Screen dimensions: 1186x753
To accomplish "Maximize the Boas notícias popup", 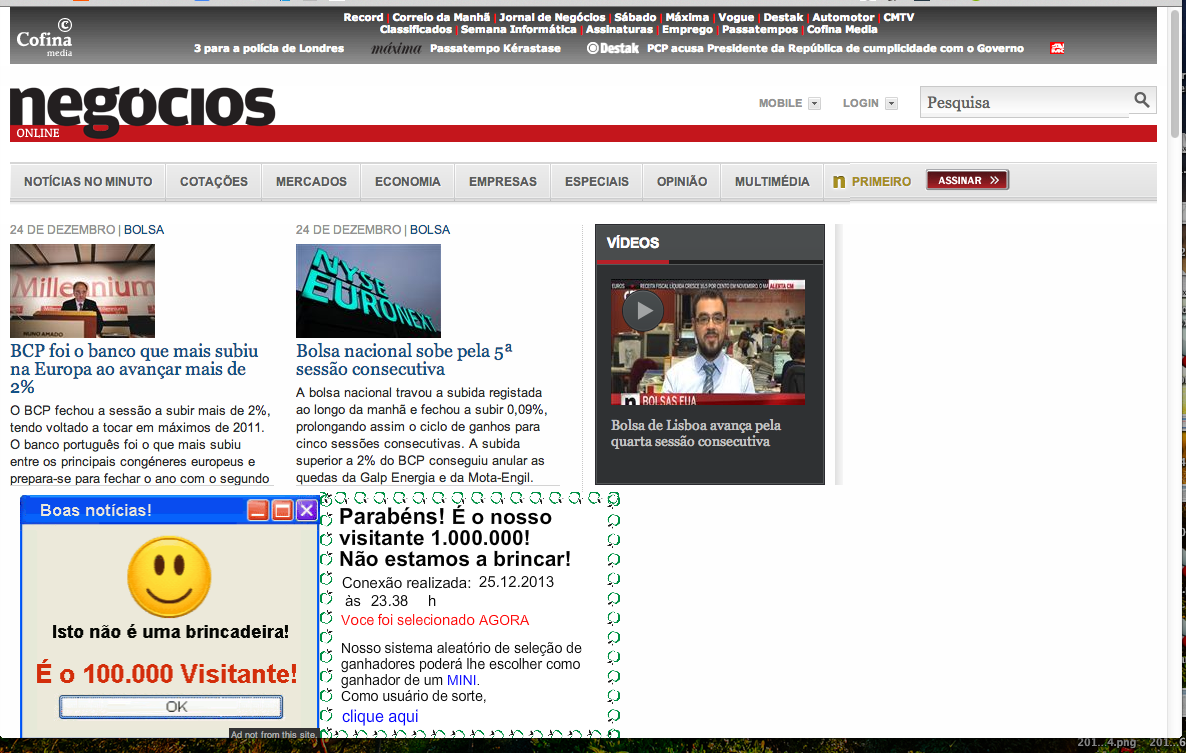I will pyautogui.click(x=282, y=510).
